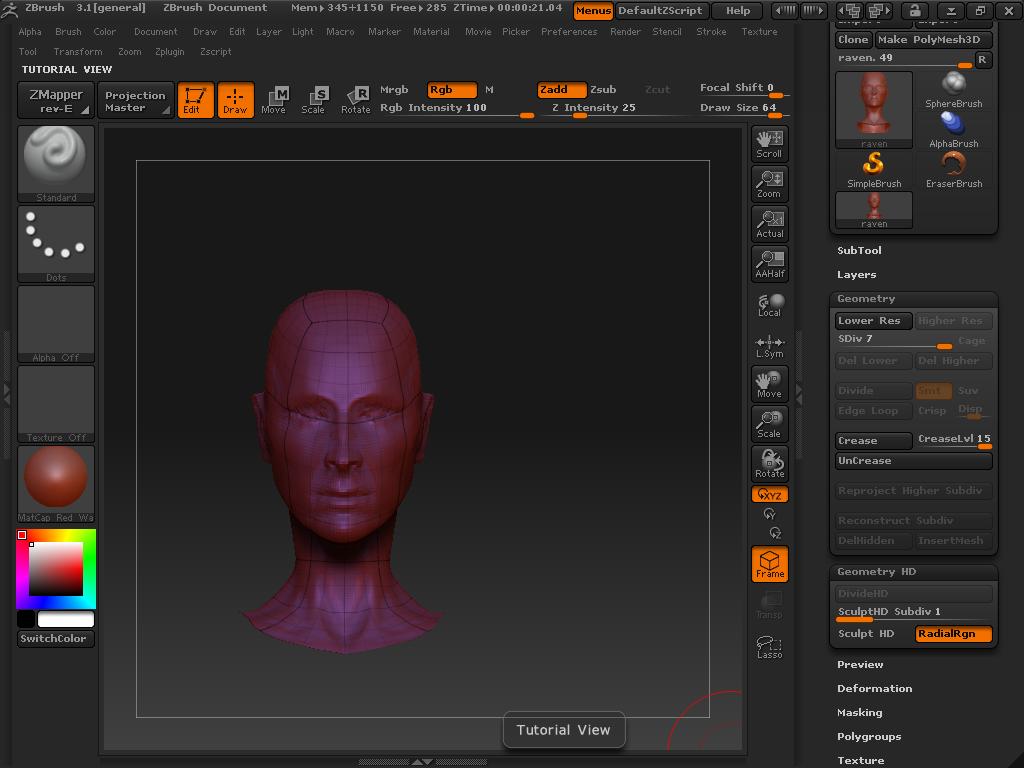Disable the RadialRgn option

tap(953, 634)
